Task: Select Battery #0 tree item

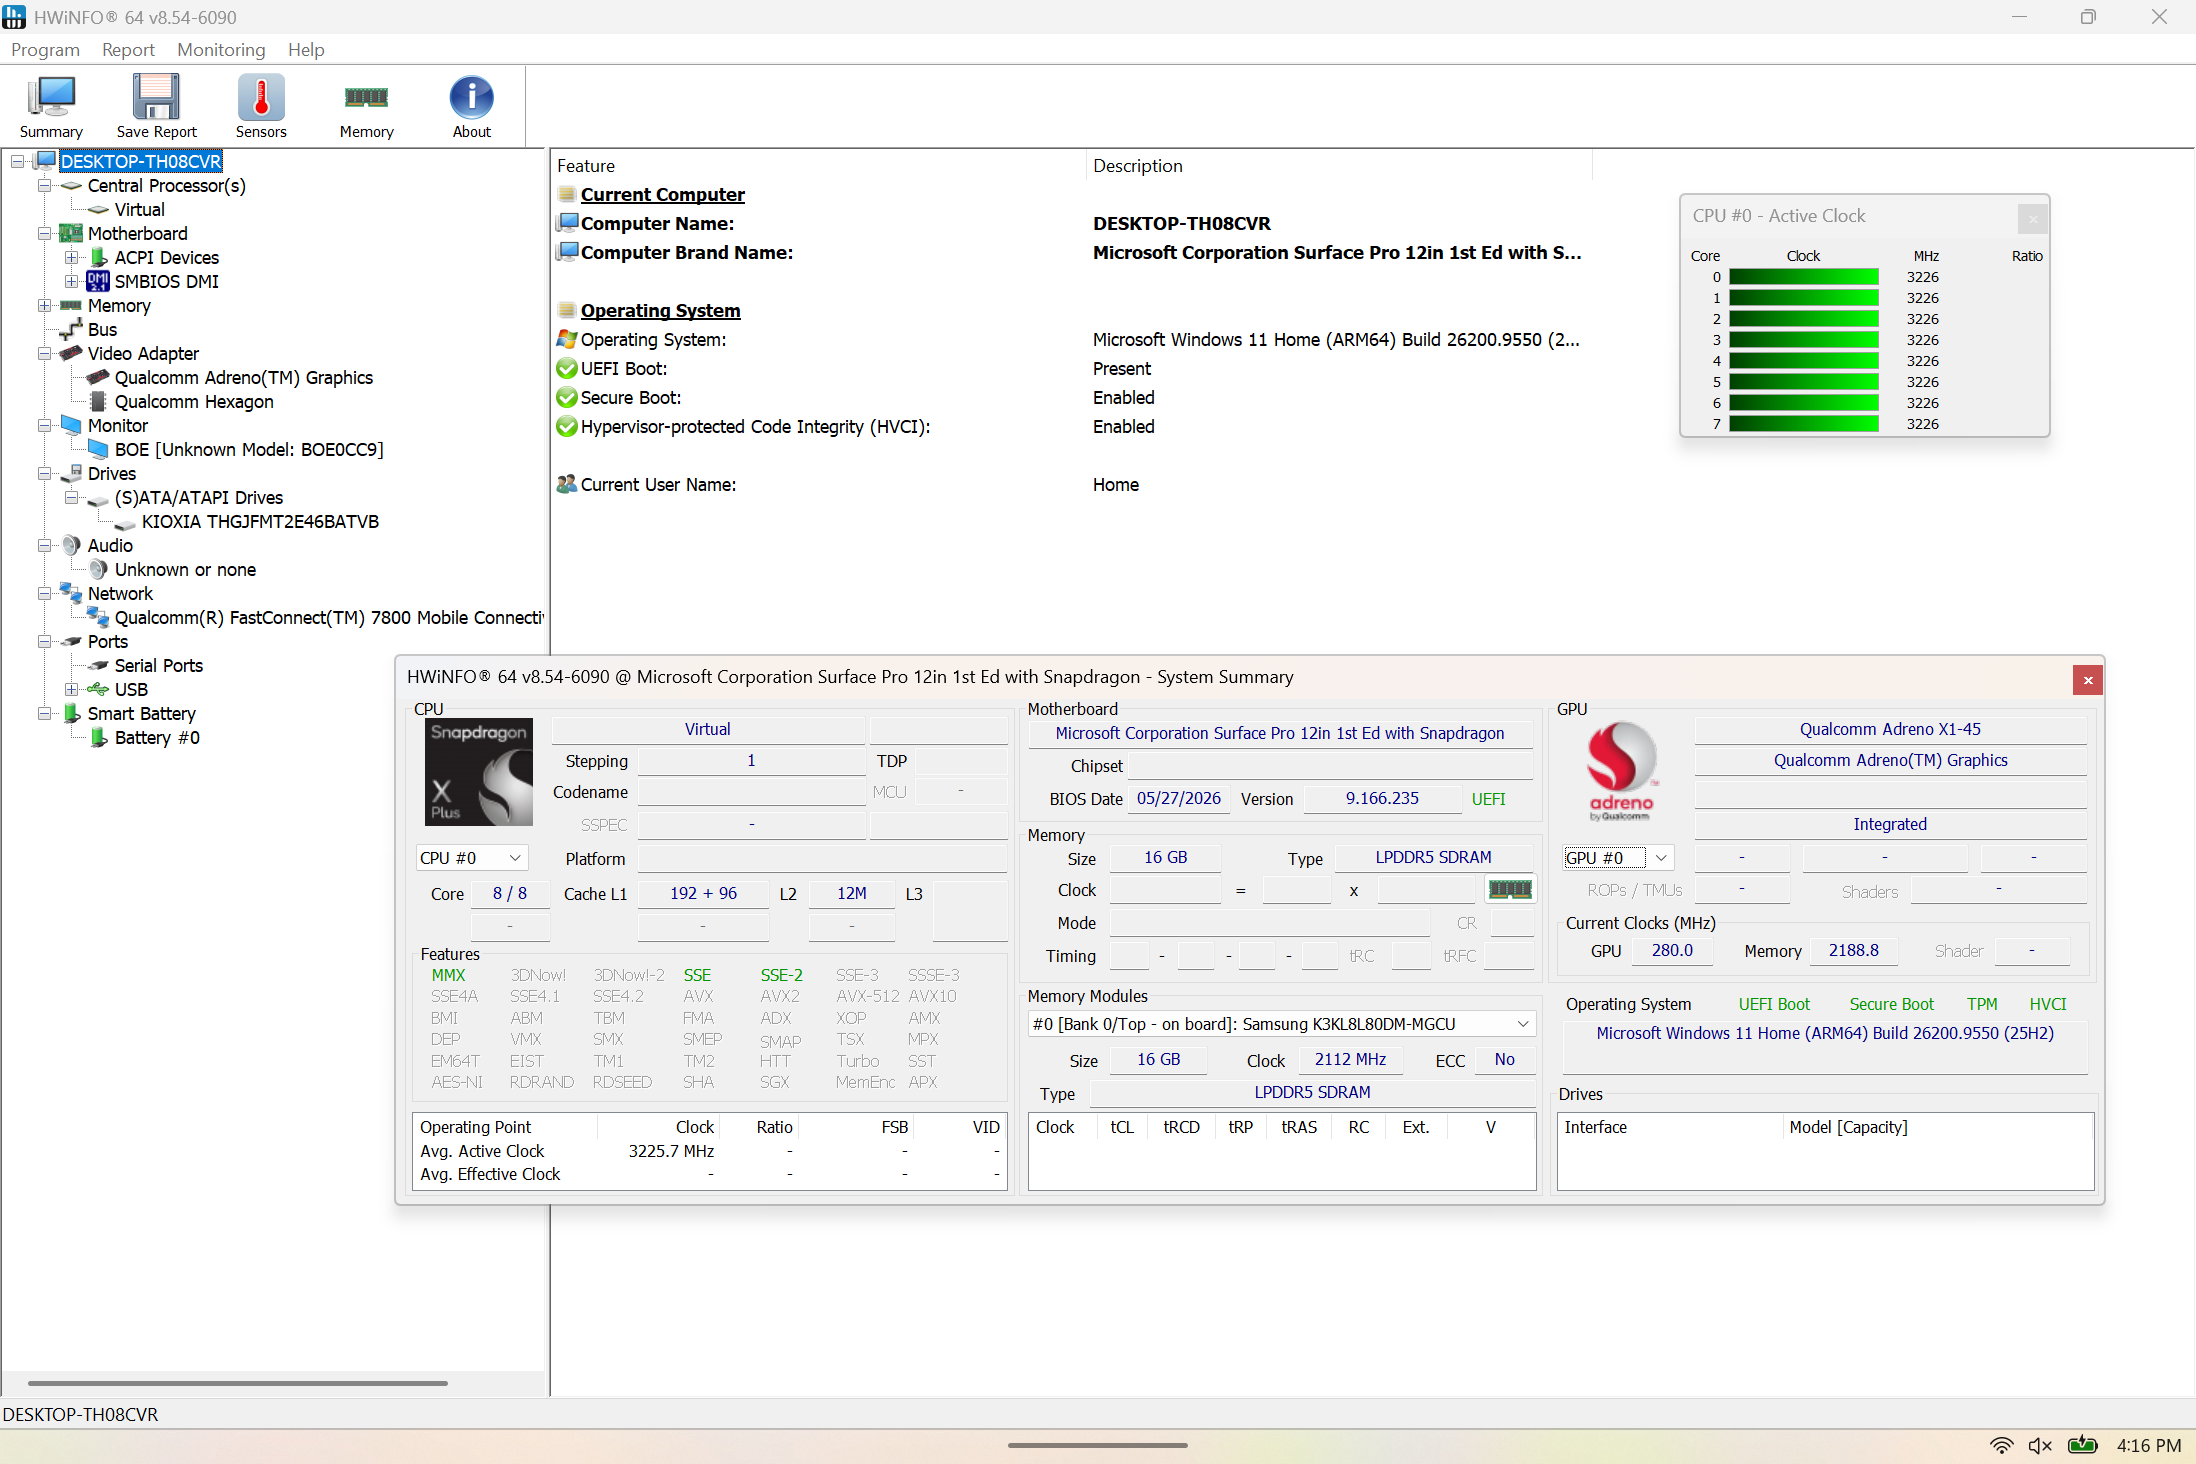Action: (157, 737)
